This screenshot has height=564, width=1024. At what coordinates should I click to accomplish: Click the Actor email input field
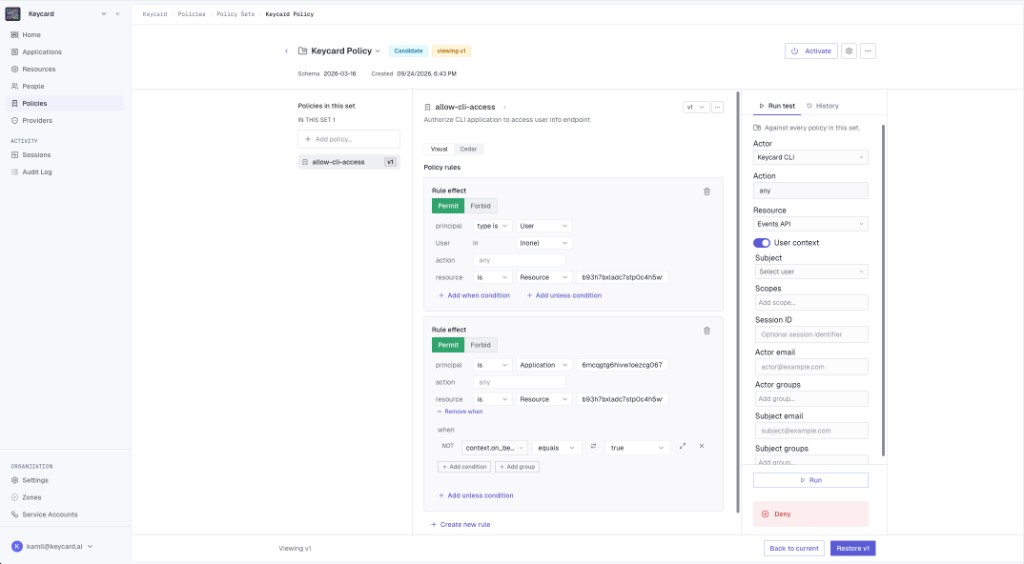point(812,367)
